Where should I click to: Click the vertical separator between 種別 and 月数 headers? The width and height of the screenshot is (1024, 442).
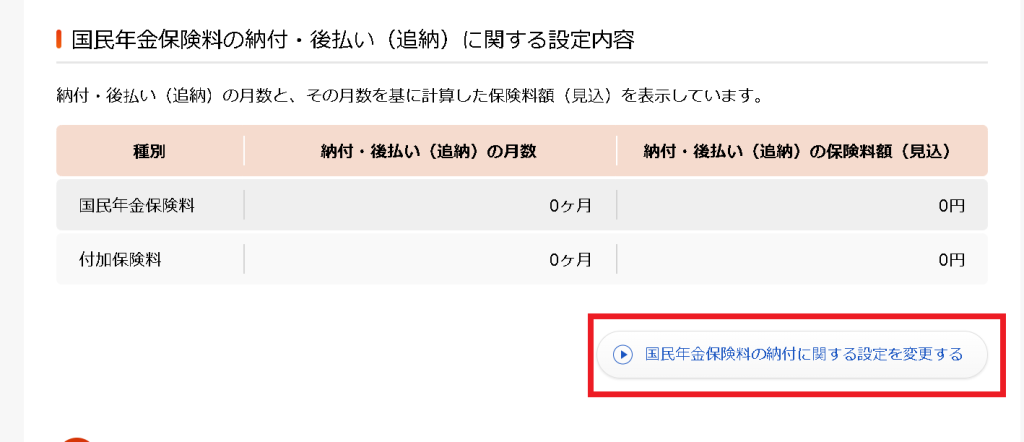[x=244, y=151]
